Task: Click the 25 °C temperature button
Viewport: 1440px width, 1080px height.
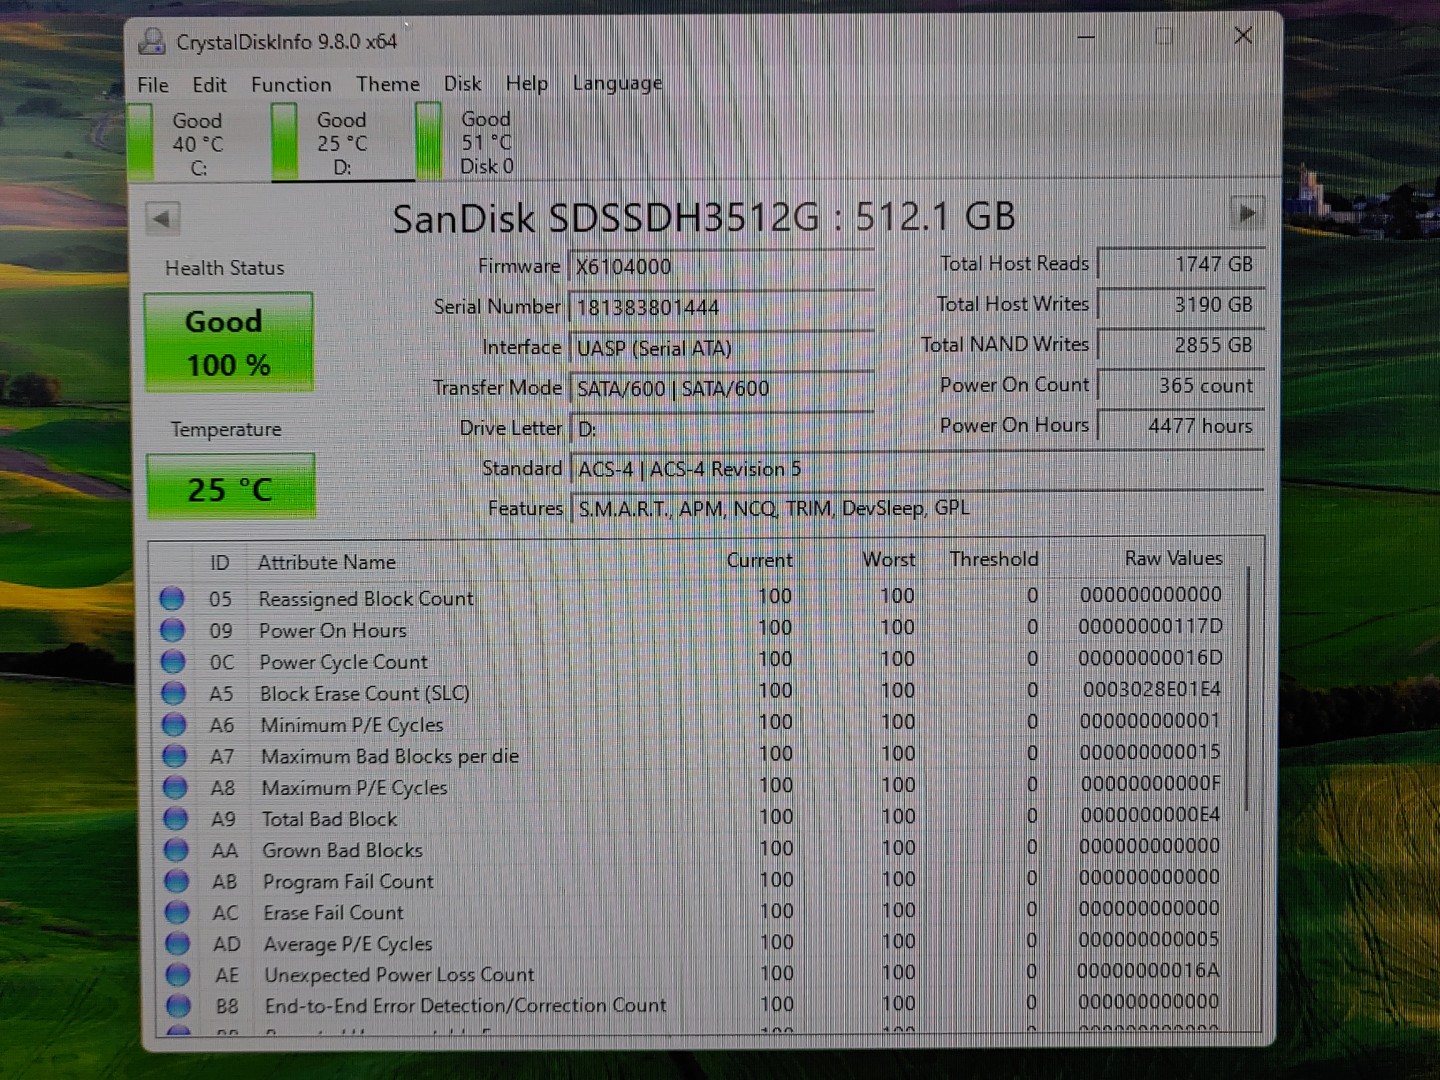Action: [x=231, y=487]
